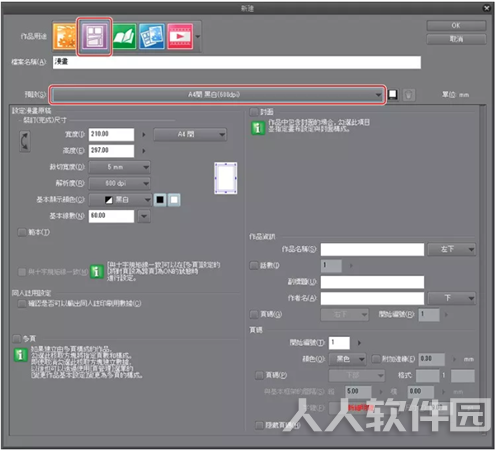This screenshot has width=496, height=450.
Task: Click the 取消 cancel button
Action: tap(456, 39)
